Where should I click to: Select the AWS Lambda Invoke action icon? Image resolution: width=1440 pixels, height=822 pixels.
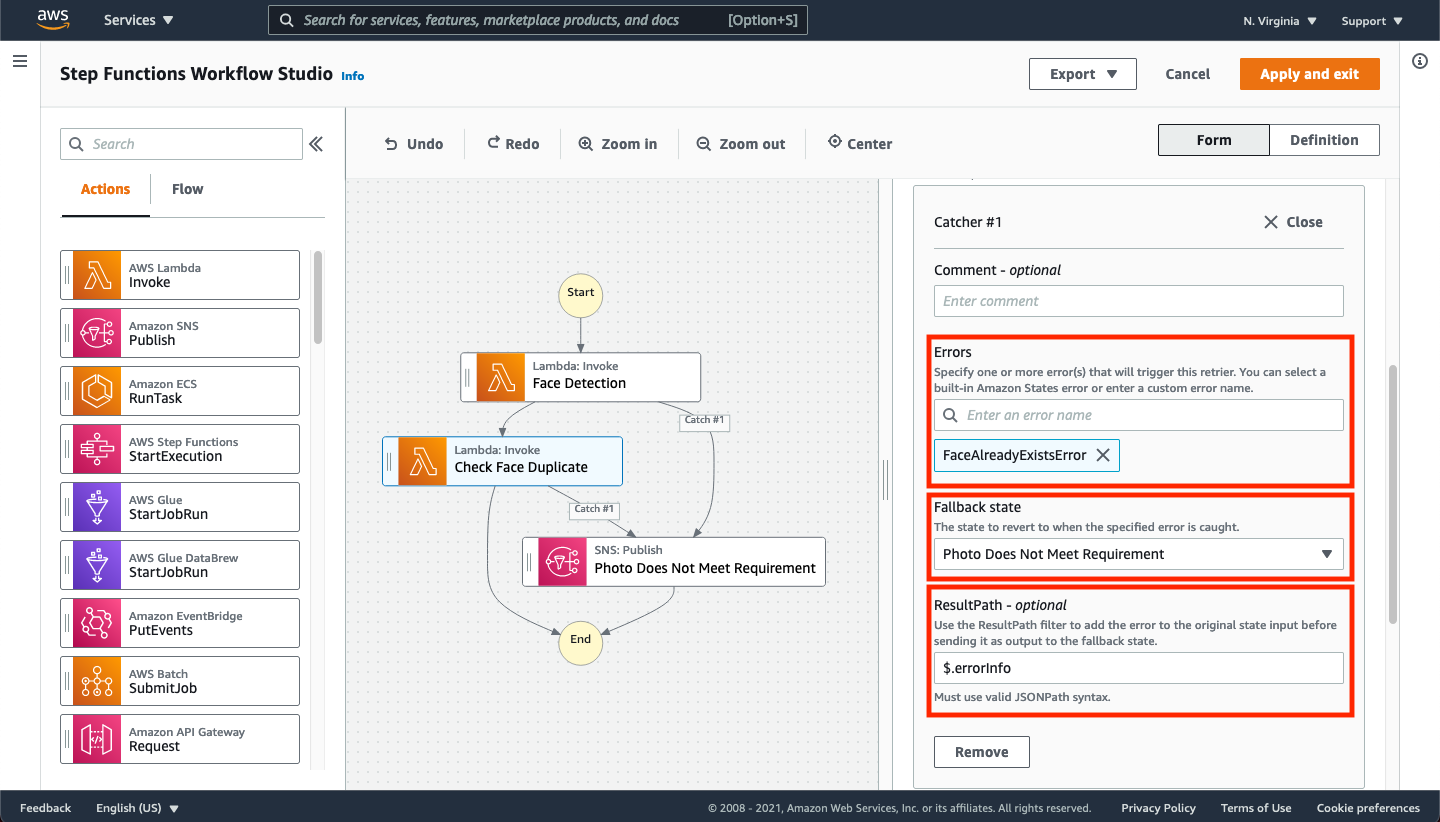pyautogui.click(x=97, y=275)
